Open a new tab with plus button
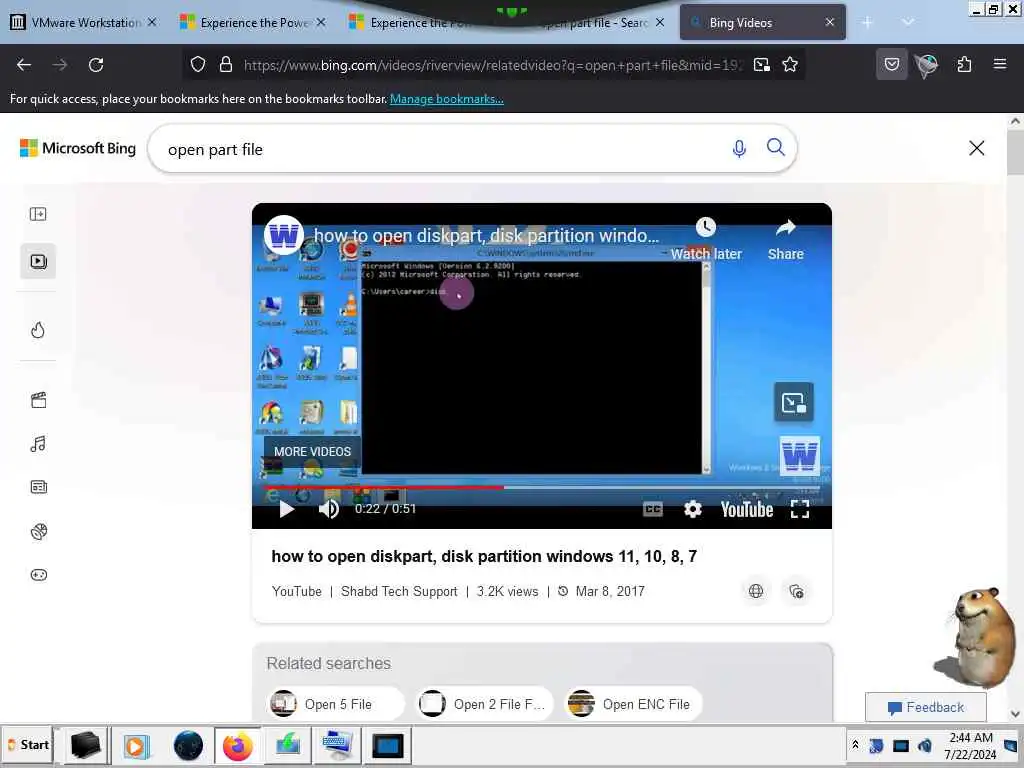This screenshot has height=768, width=1024. click(867, 22)
